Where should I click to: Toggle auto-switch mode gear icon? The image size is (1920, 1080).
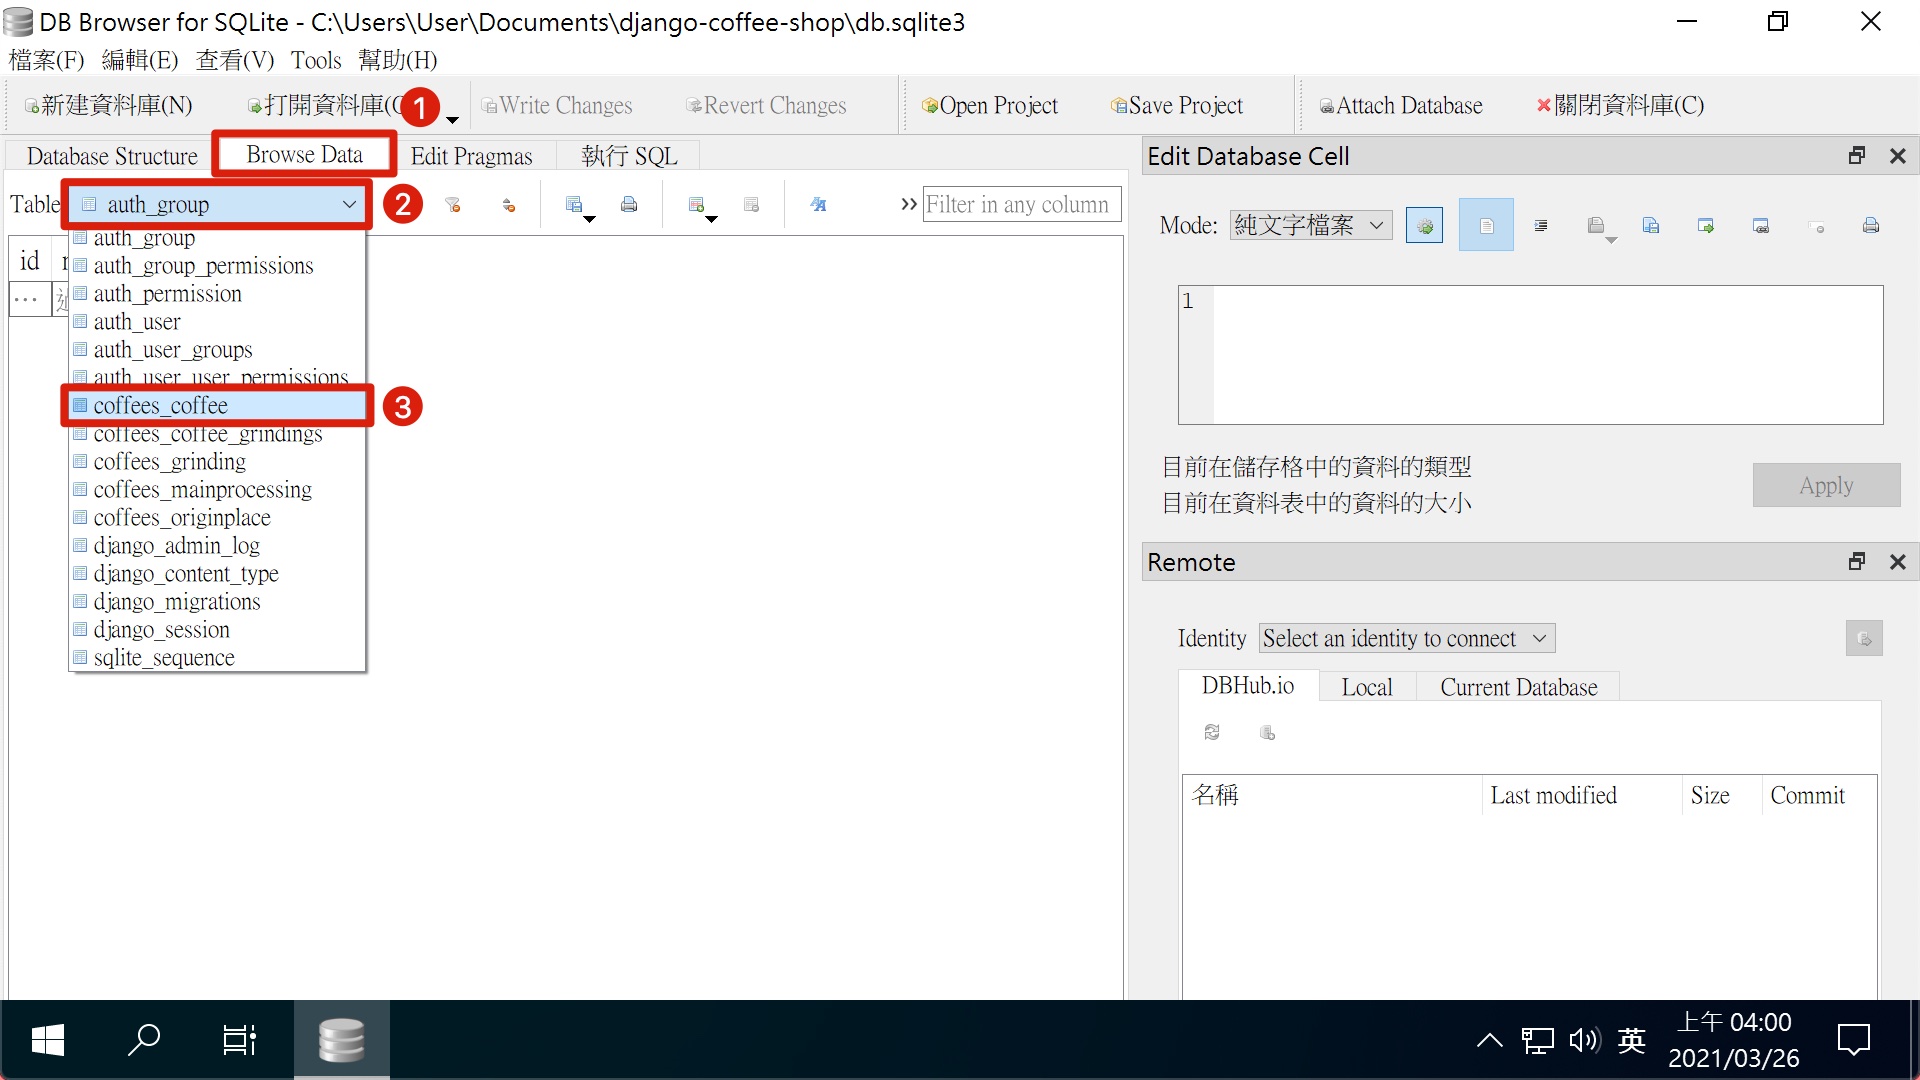point(1424,226)
